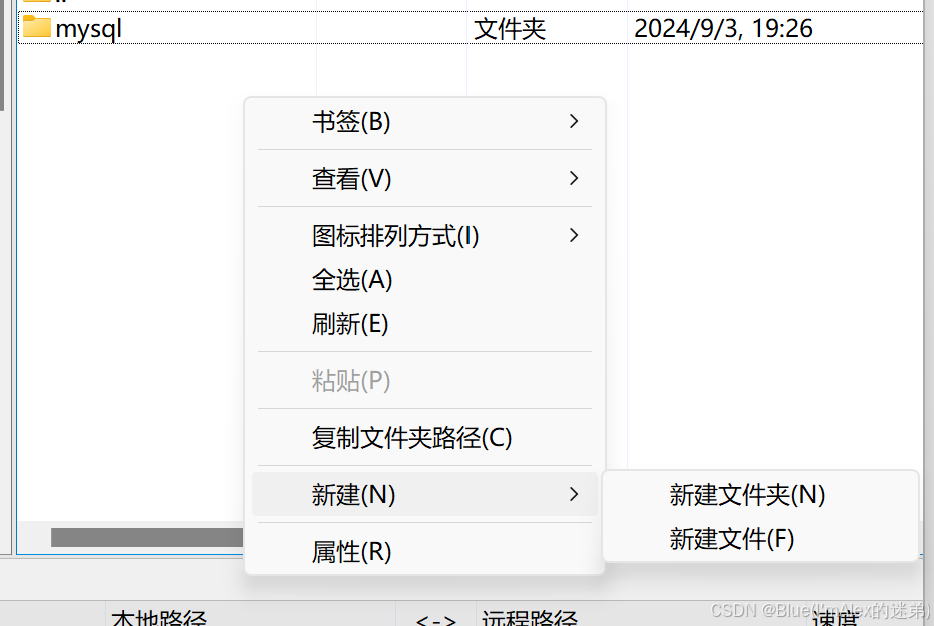Click the disabled 粘贴(P) paste entry
The height and width of the screenshot is (626, 934).
(x=425, y=381)
